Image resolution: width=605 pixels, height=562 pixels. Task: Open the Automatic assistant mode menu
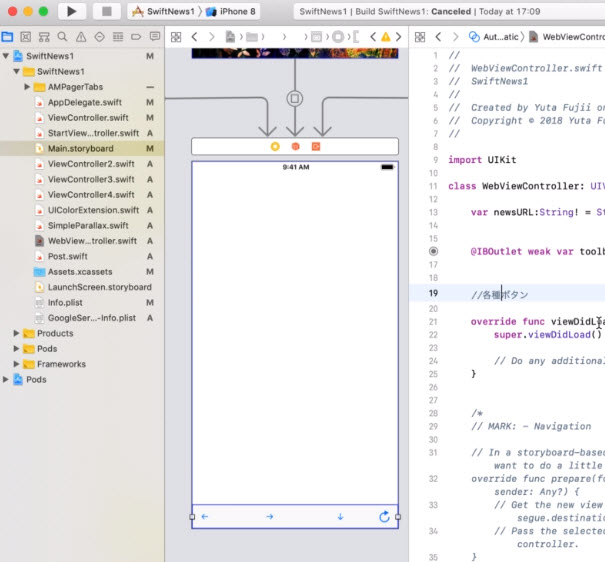(x=494, y=37)
